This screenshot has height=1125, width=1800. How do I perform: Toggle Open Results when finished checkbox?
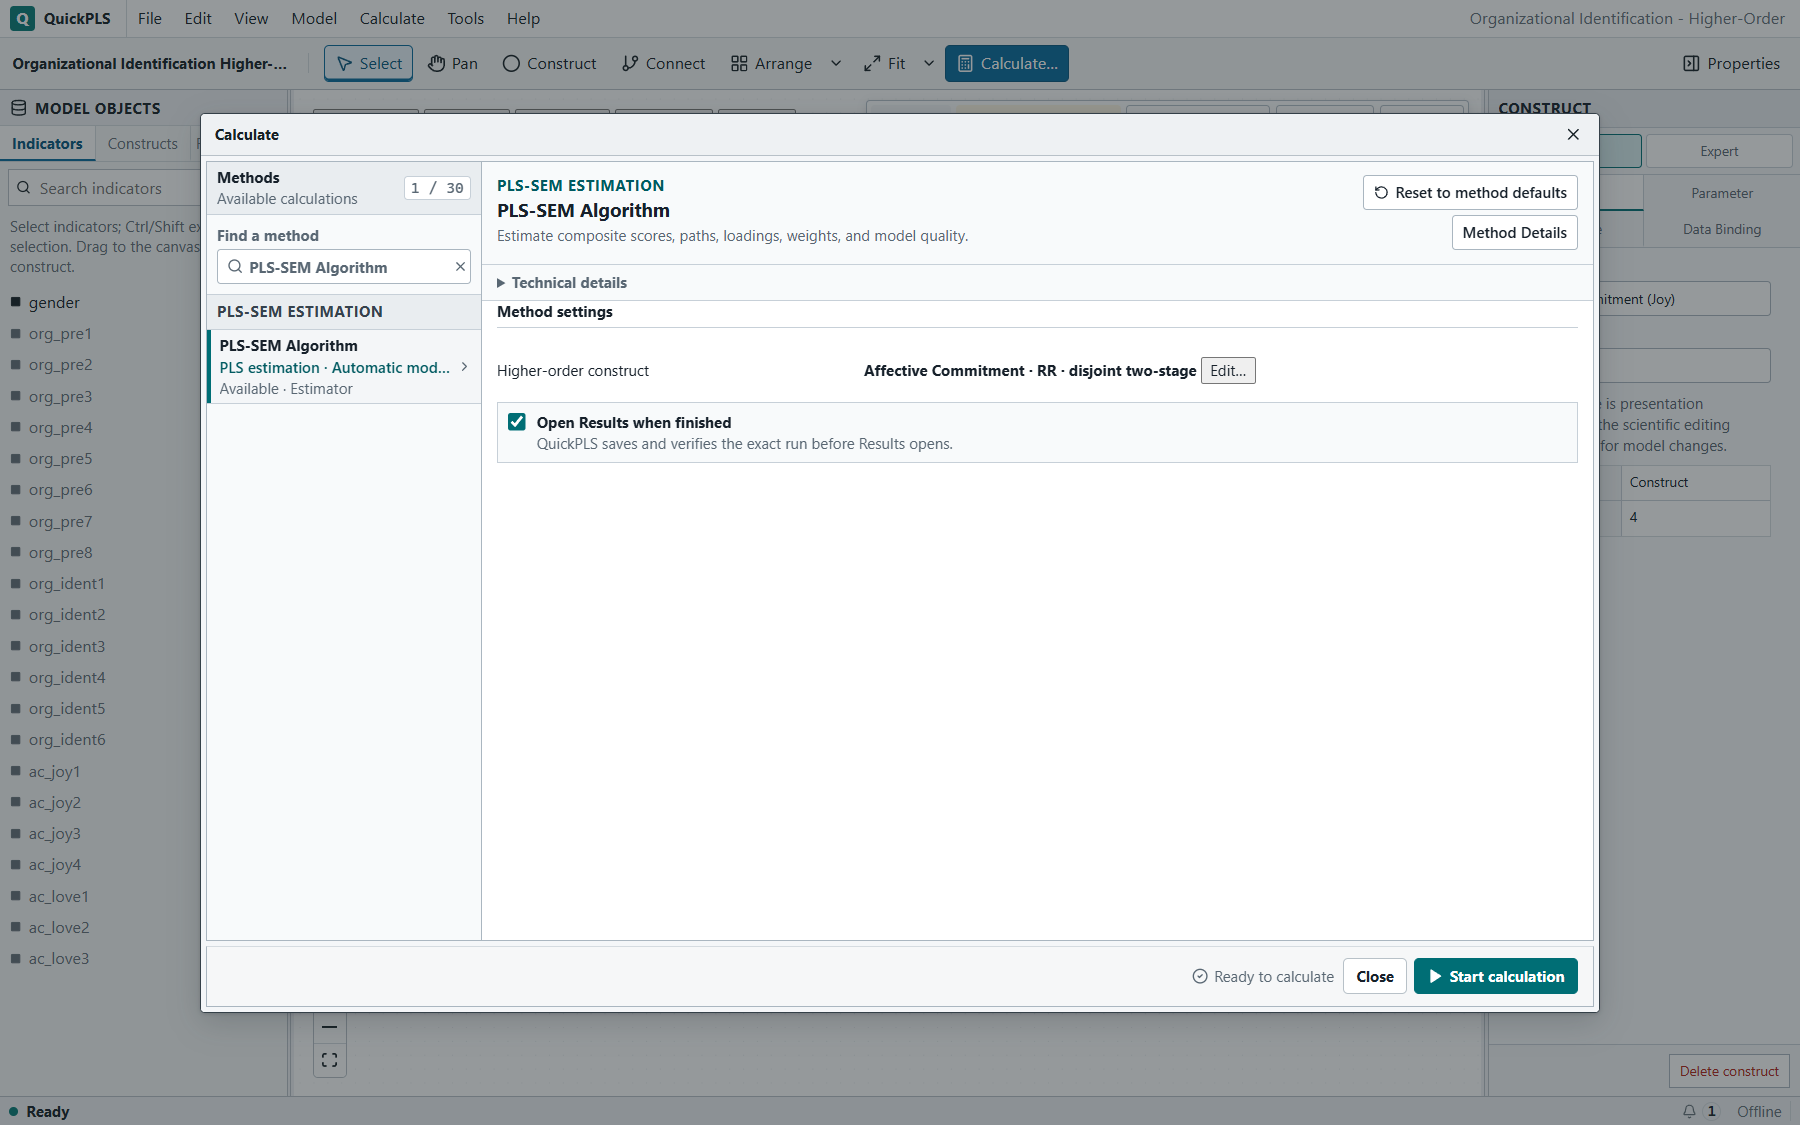[x=517, y=422]
